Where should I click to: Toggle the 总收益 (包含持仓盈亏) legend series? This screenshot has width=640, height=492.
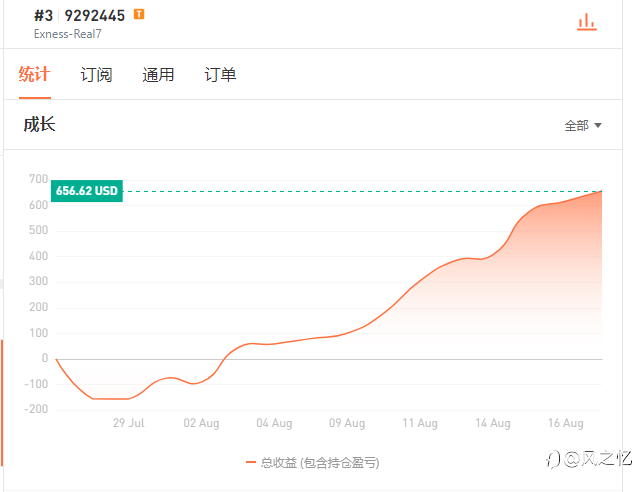coord(319,462)
